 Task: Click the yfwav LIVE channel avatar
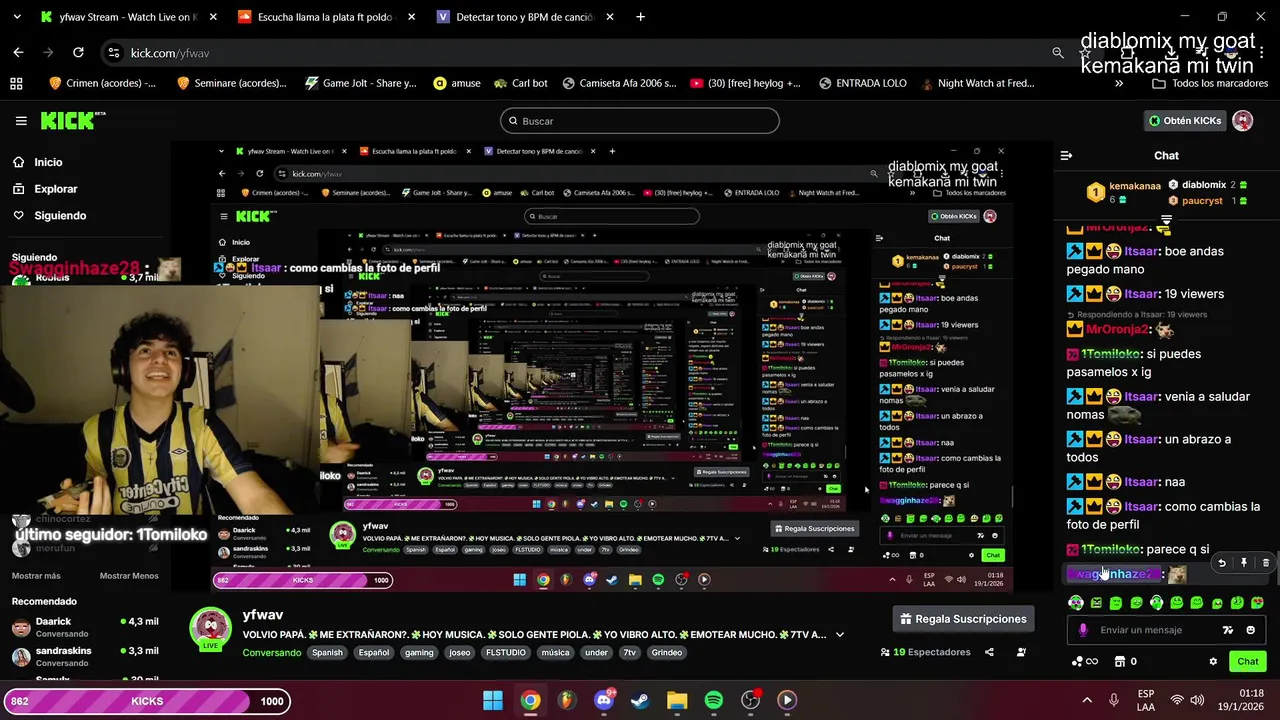(x=210, y=628)
